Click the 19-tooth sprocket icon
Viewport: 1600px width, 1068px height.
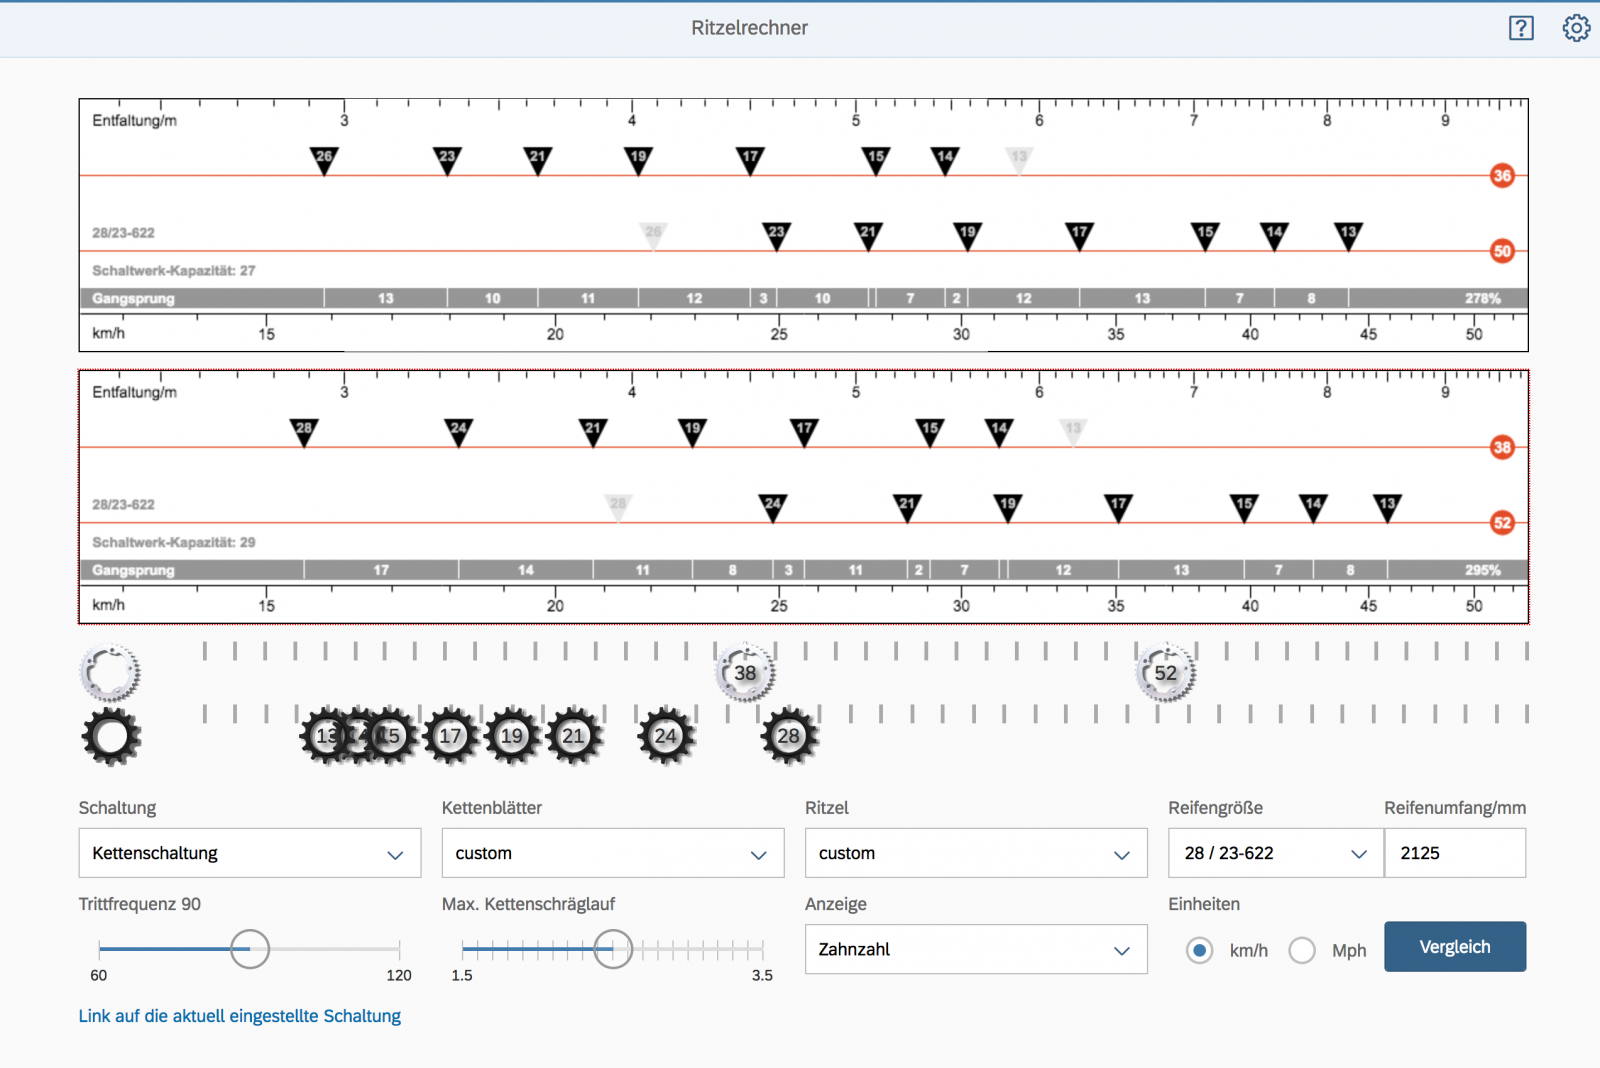point(512,736)
